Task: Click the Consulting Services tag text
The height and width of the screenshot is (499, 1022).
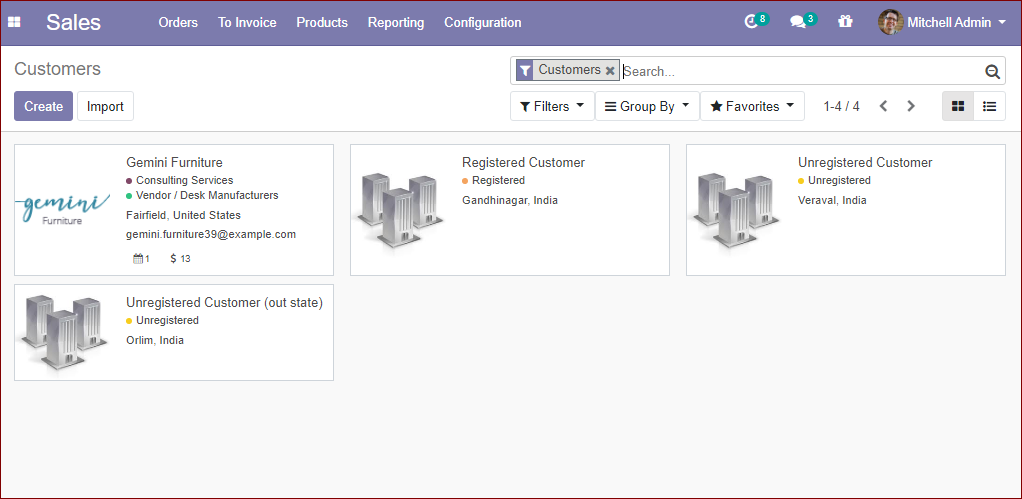Action: point(184,180)
